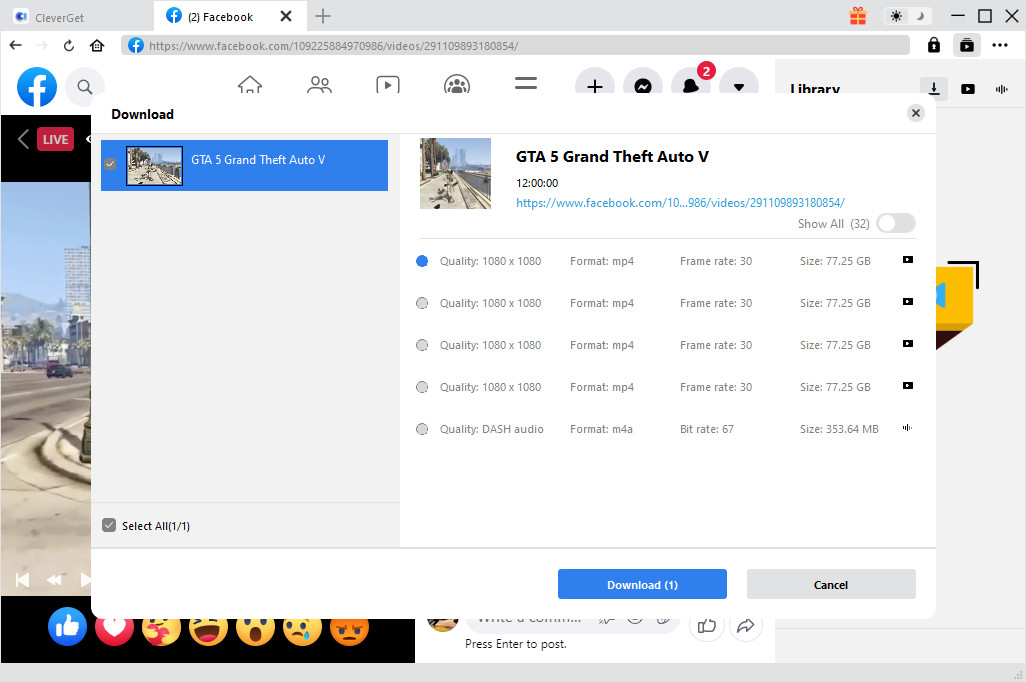Select first 1080 x 1080 quality option
Viewport: 1026px width, 682px height.
tap(422, 261)
